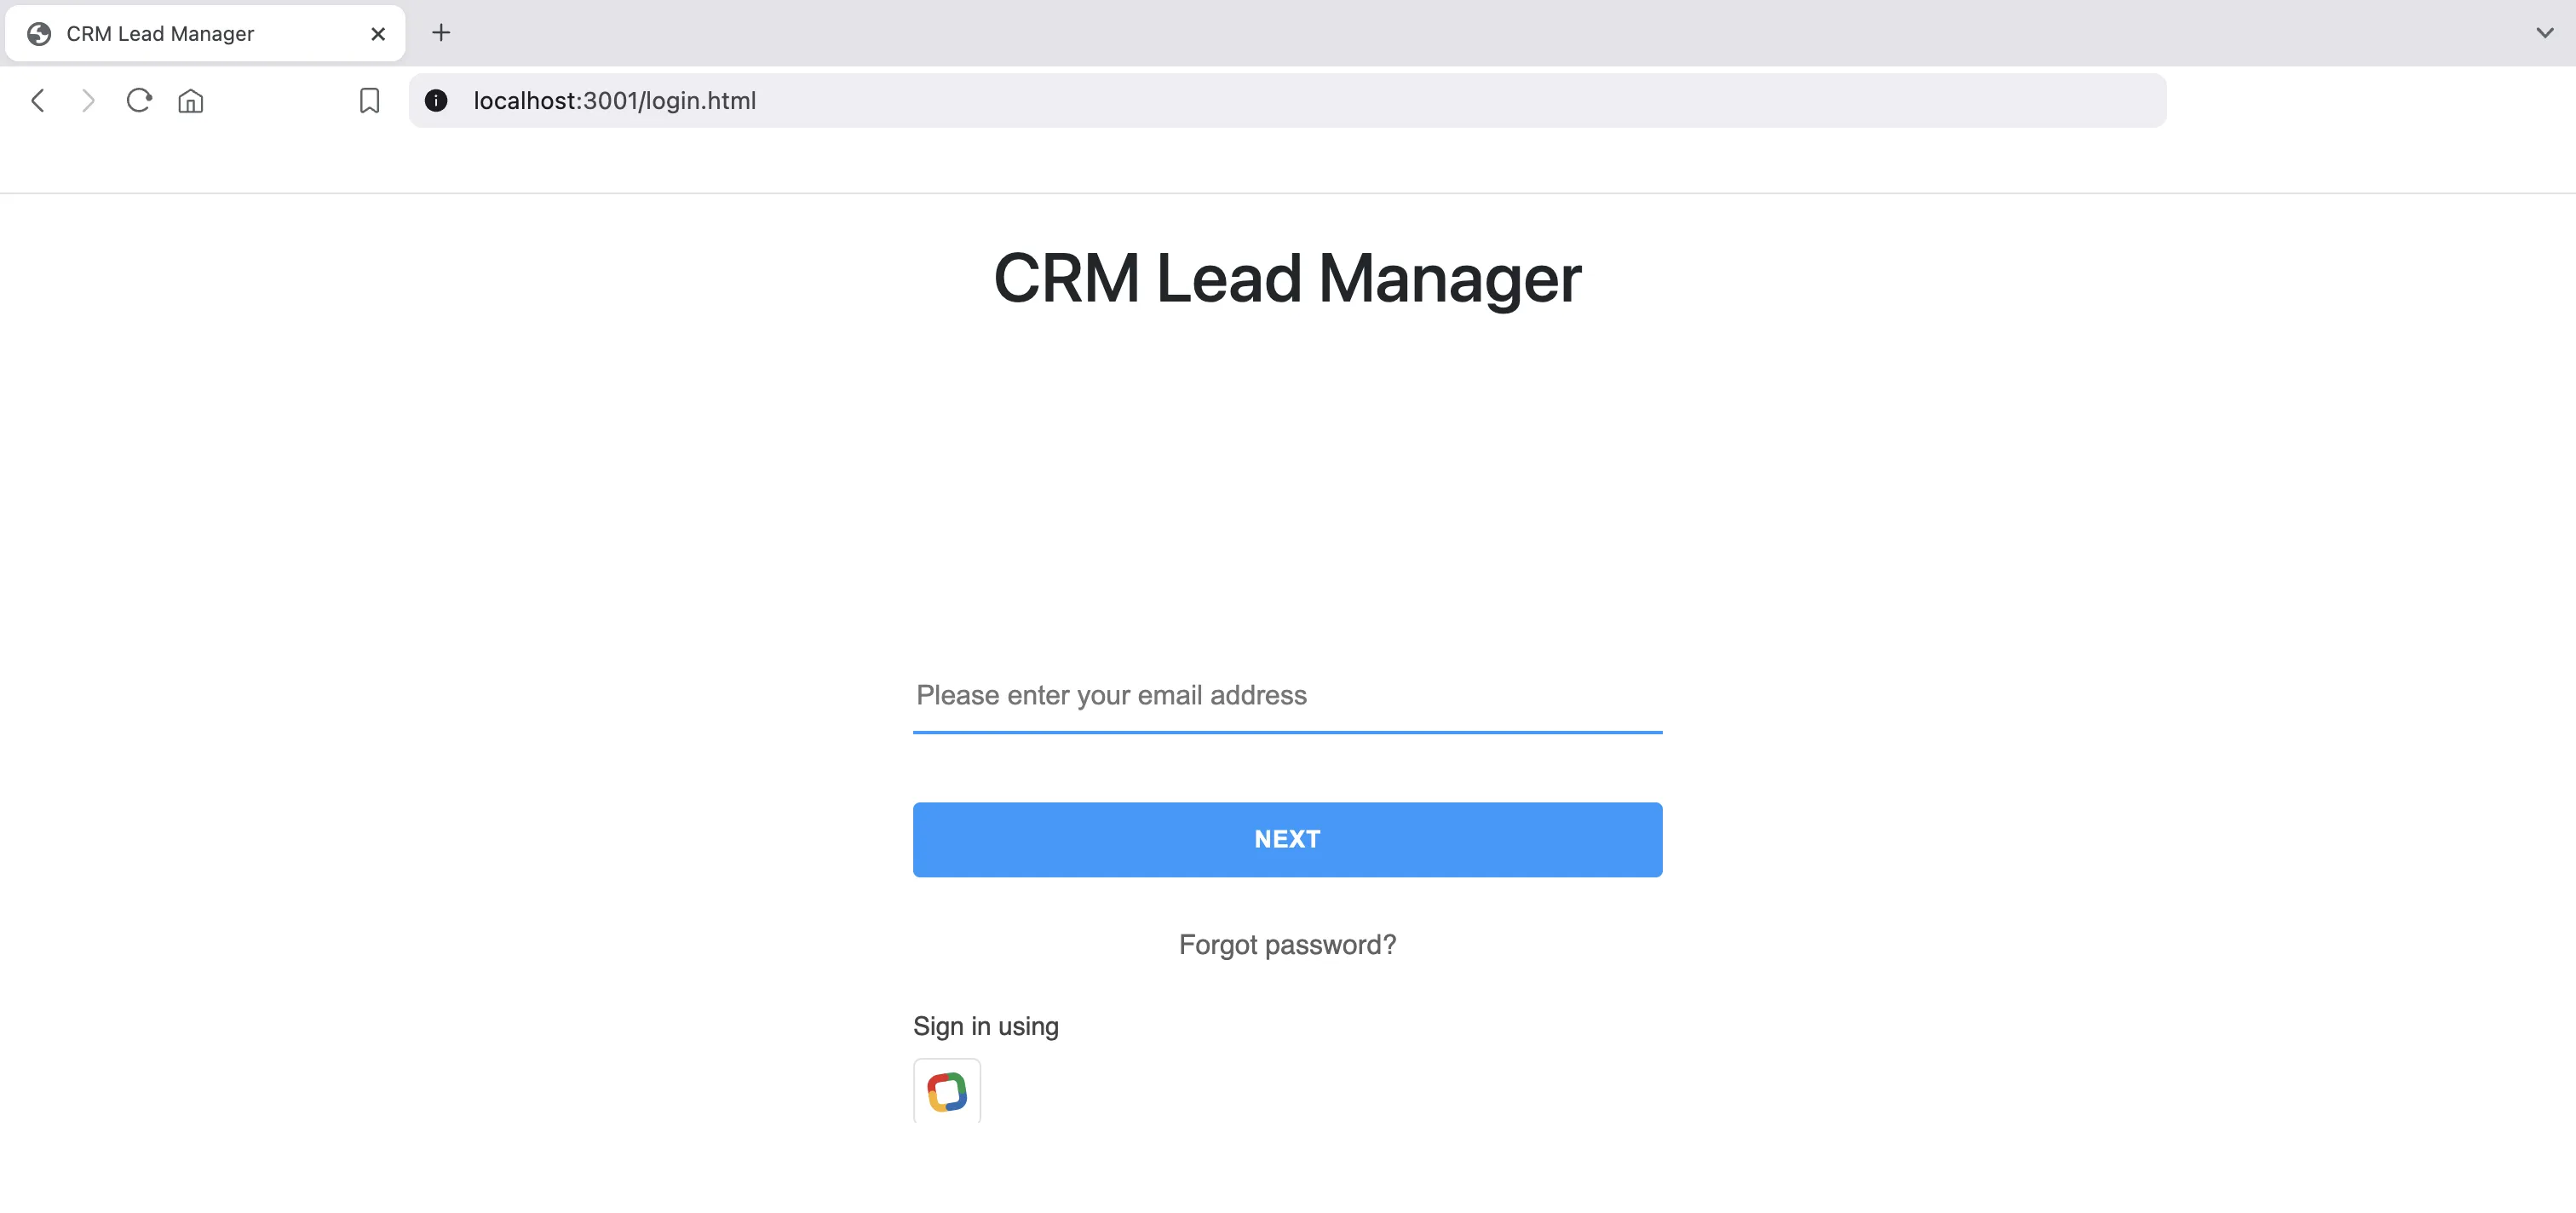The image size is (2576, 1213).
Task: Open the browser home page icon
Action: (190, 101)
